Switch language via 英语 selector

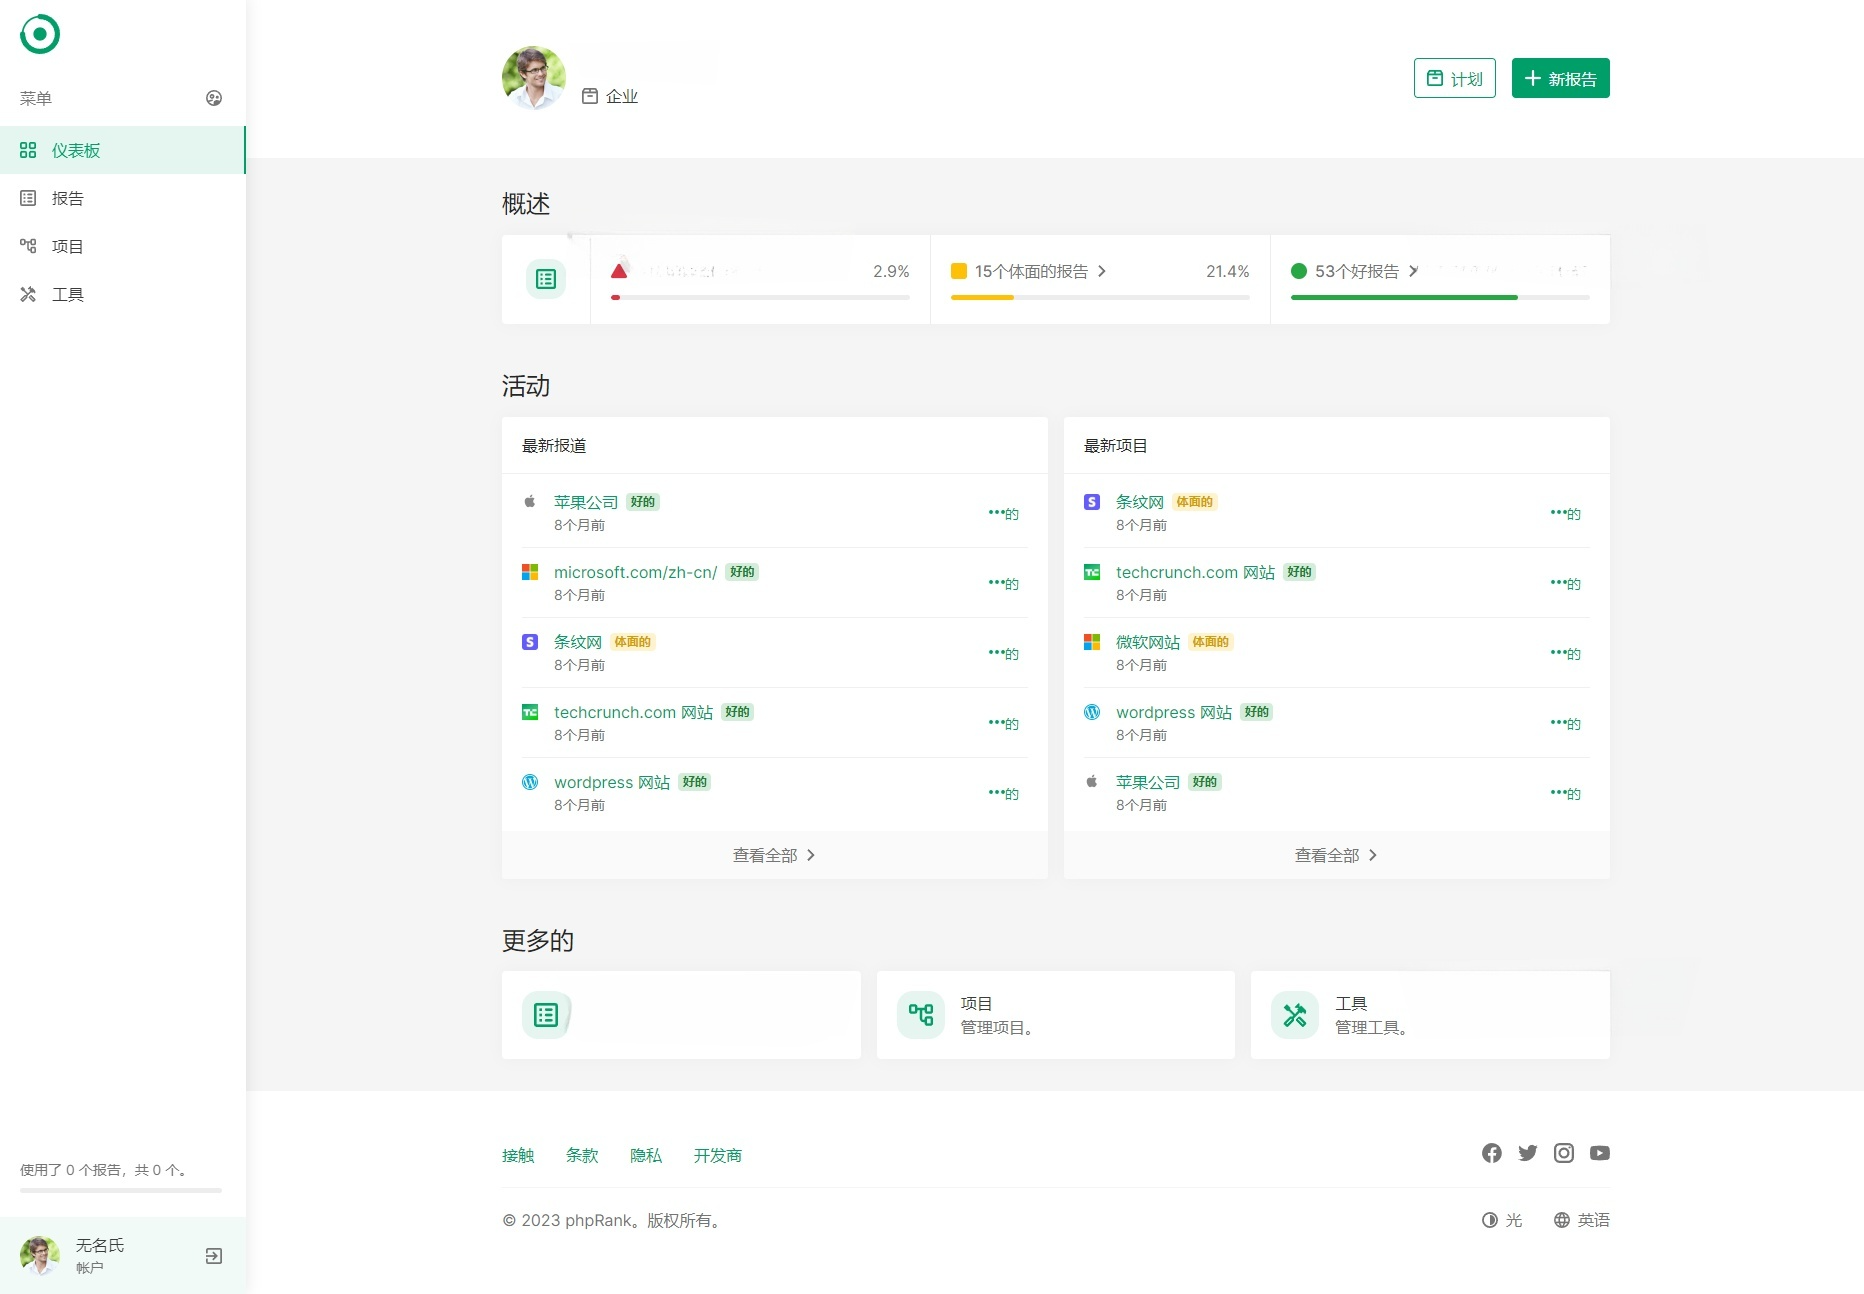[1581, 1219]
